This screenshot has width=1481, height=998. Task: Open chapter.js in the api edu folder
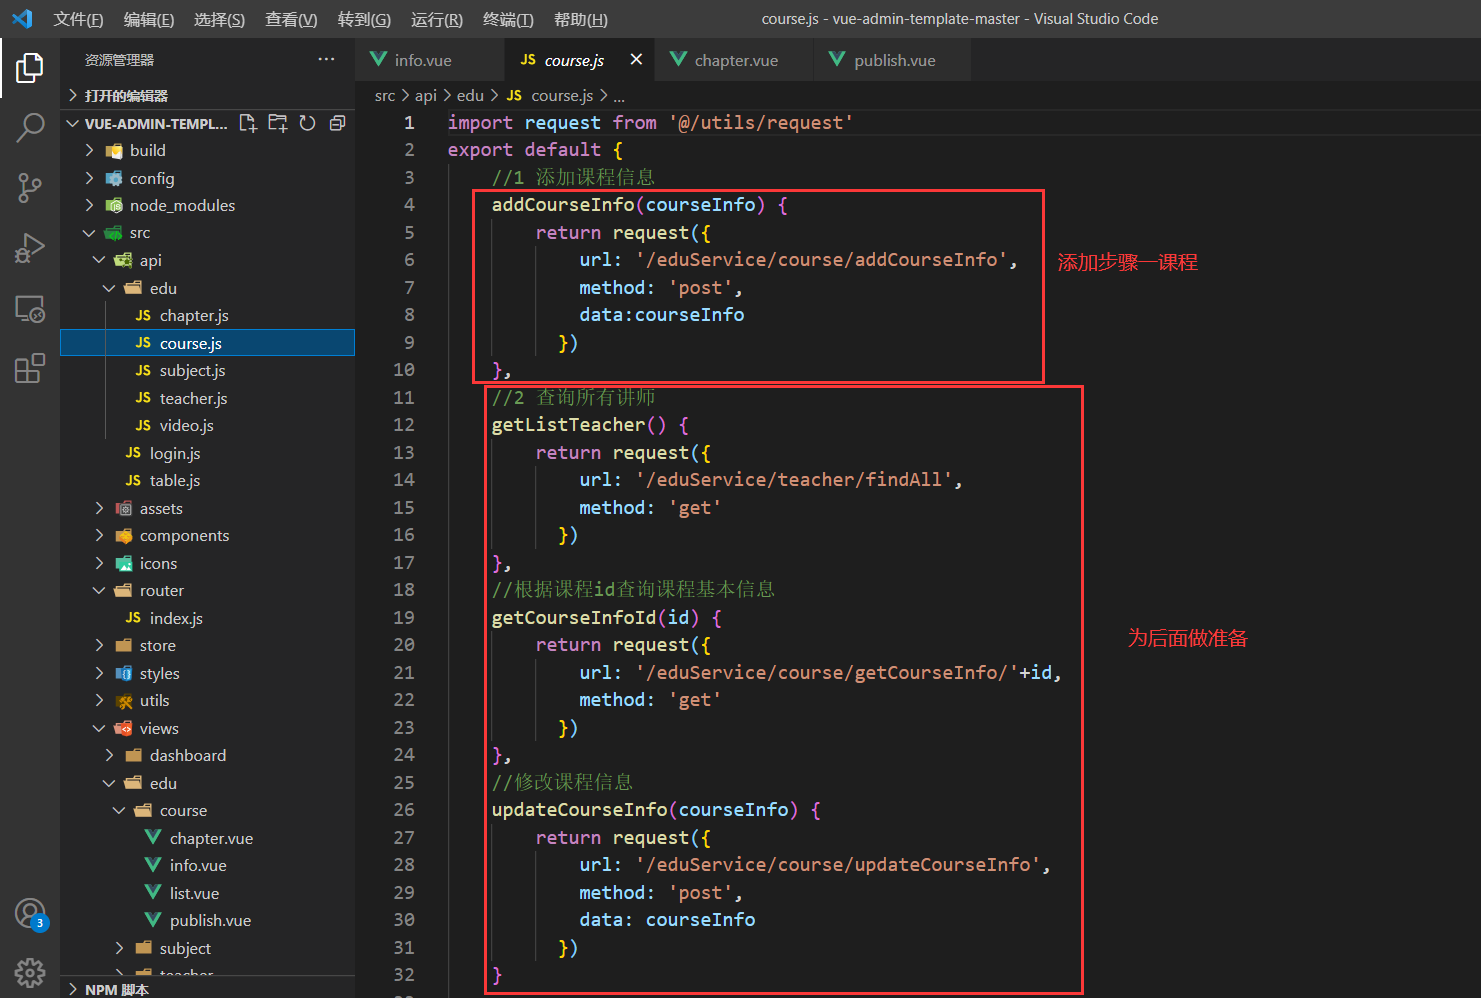pyautogui.click(x=207, y=315)
